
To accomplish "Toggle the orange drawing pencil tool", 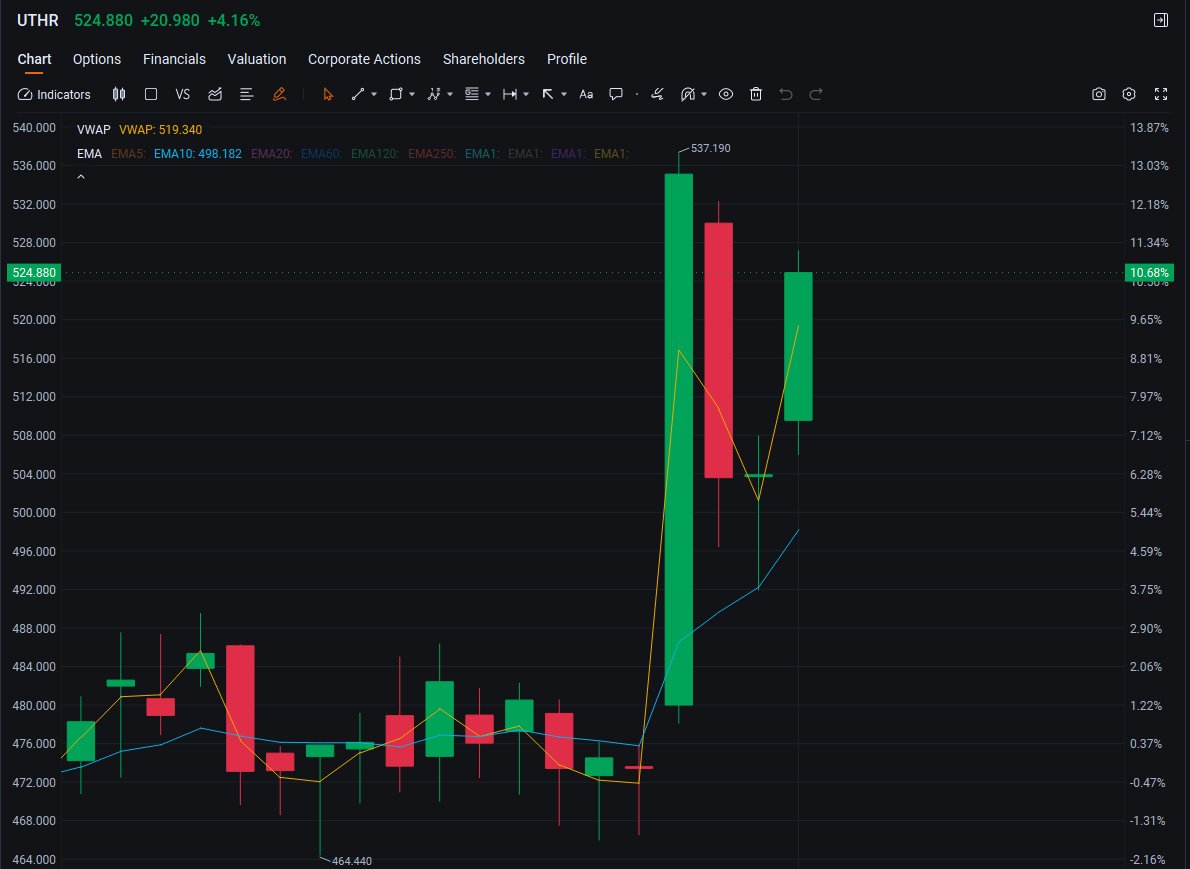I will coord(279,94).
